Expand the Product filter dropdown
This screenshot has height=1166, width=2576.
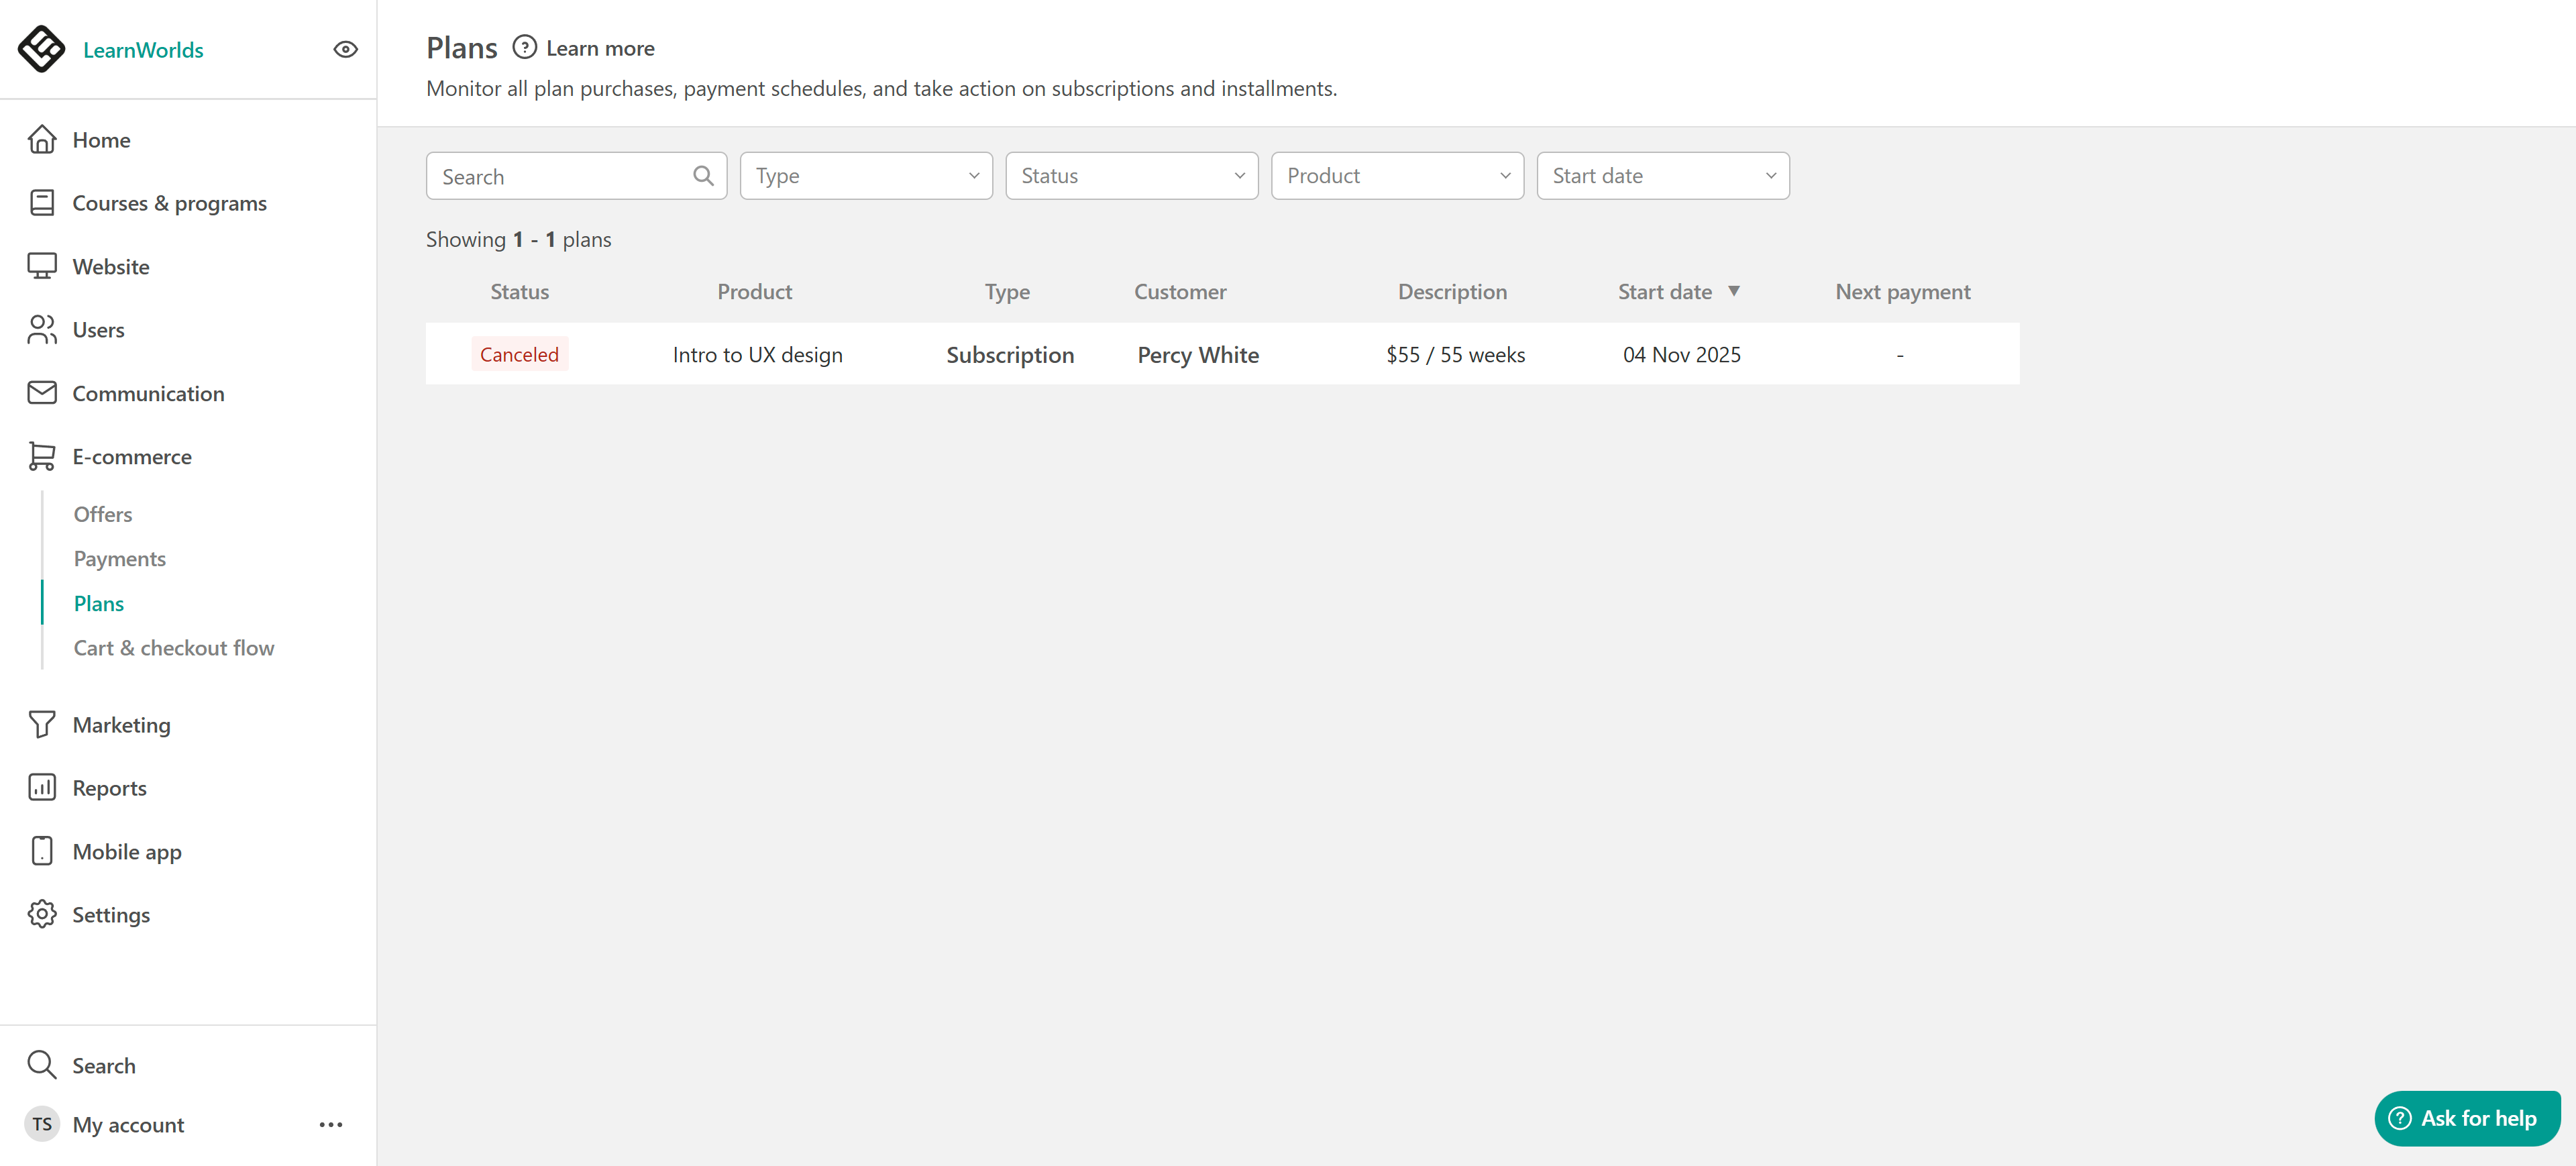click(1396, 176)
